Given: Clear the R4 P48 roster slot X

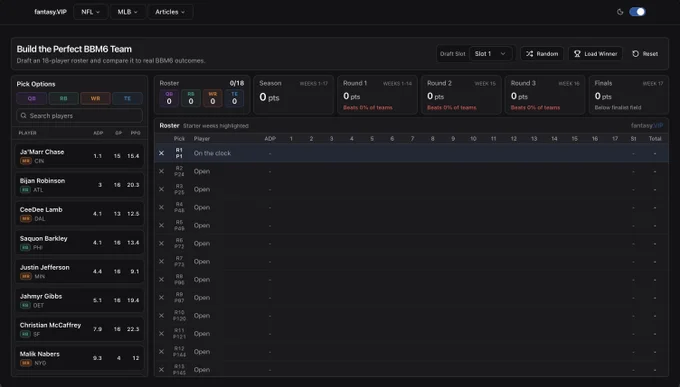Looking at the screenshot, I should [161, 207].
